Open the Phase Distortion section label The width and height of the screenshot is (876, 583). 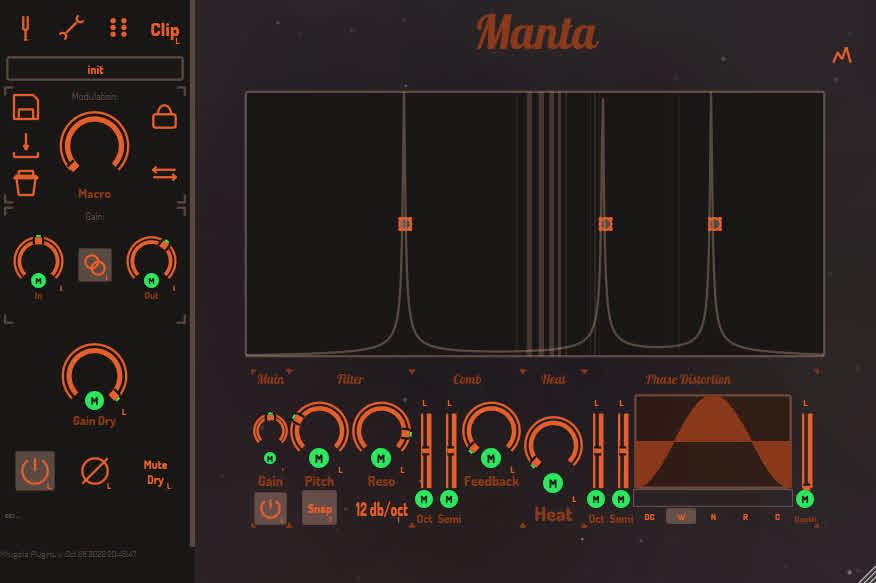688,380
